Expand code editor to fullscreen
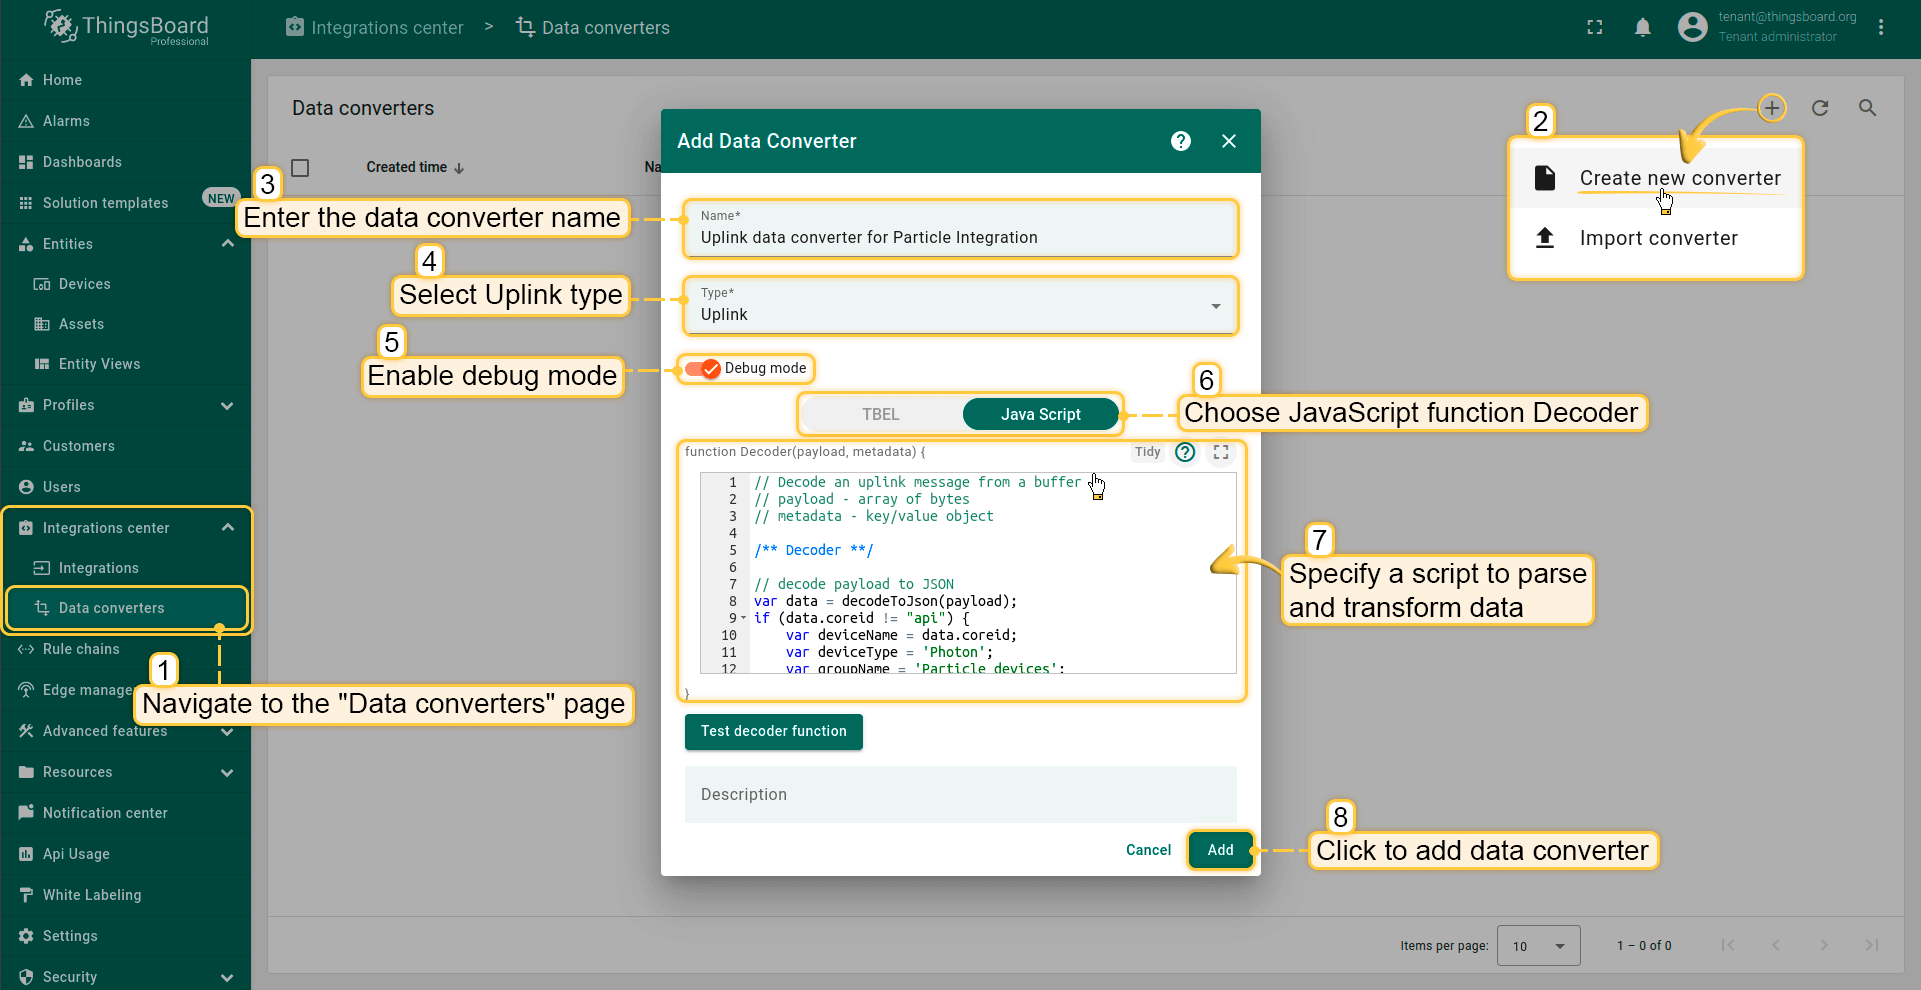The width and height of the screenshot is (1921, 990). tap(1221, 452)
